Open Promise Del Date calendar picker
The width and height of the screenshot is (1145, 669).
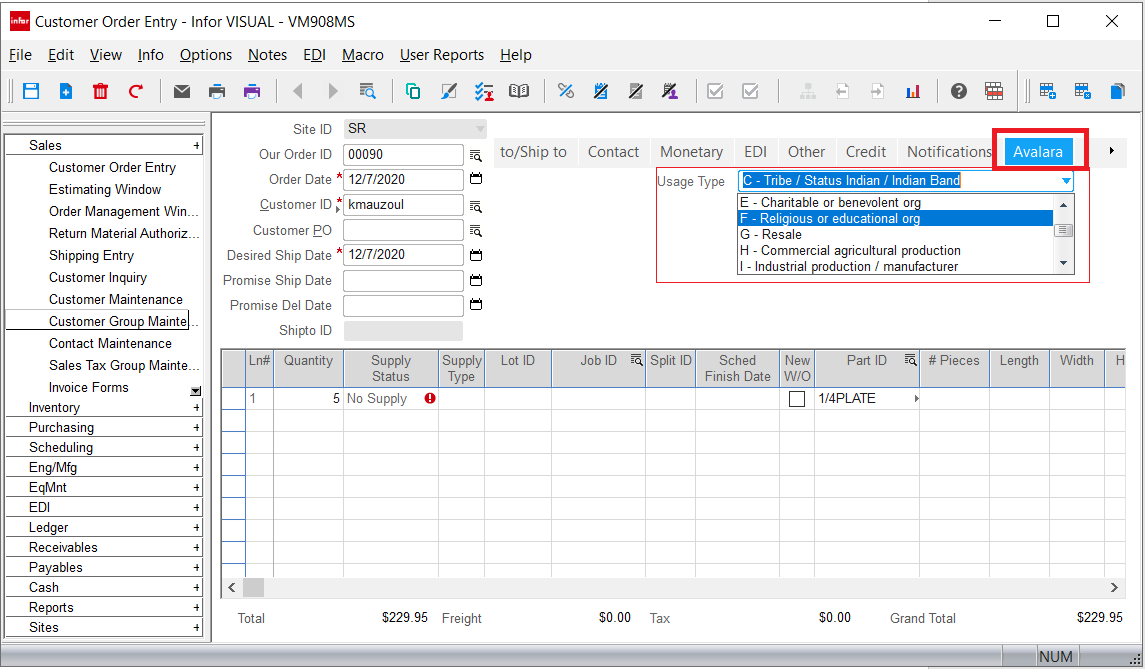475,305
